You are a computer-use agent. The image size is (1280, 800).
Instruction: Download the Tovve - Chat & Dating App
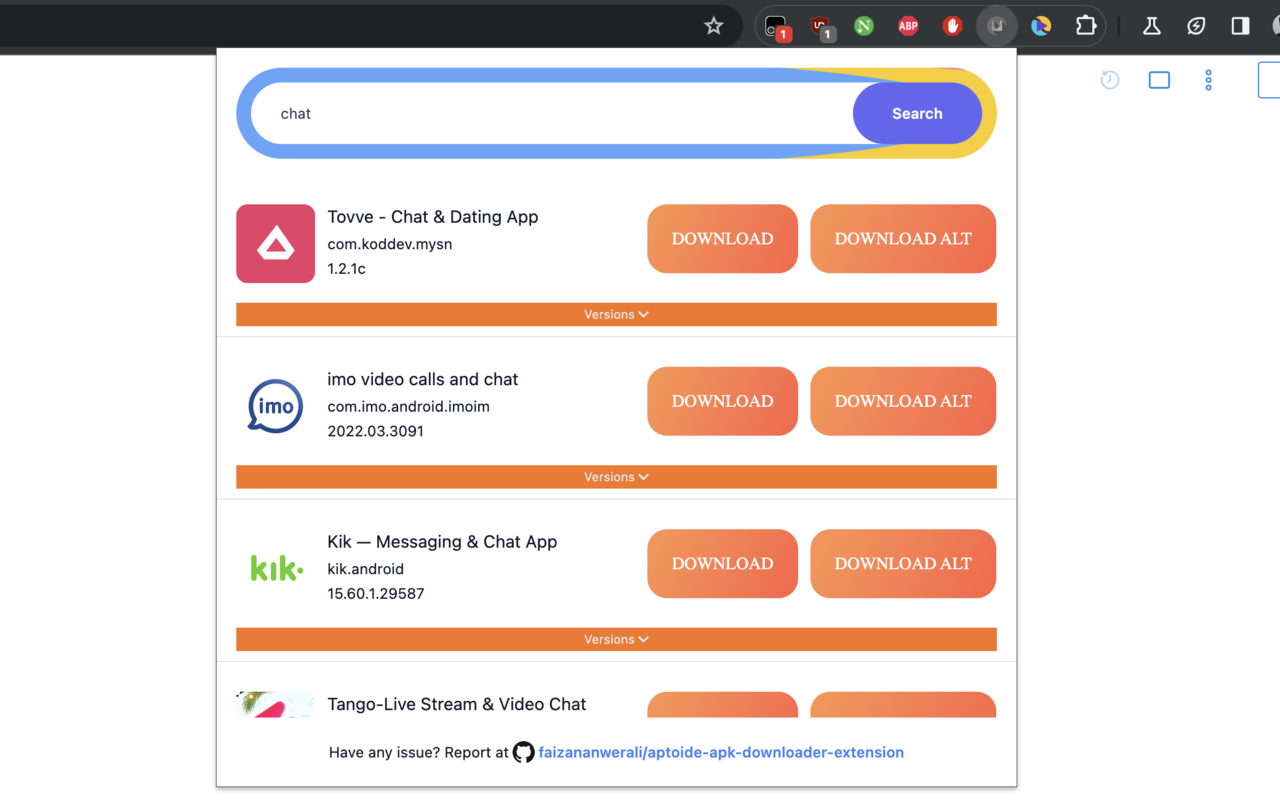pos(722,239)
